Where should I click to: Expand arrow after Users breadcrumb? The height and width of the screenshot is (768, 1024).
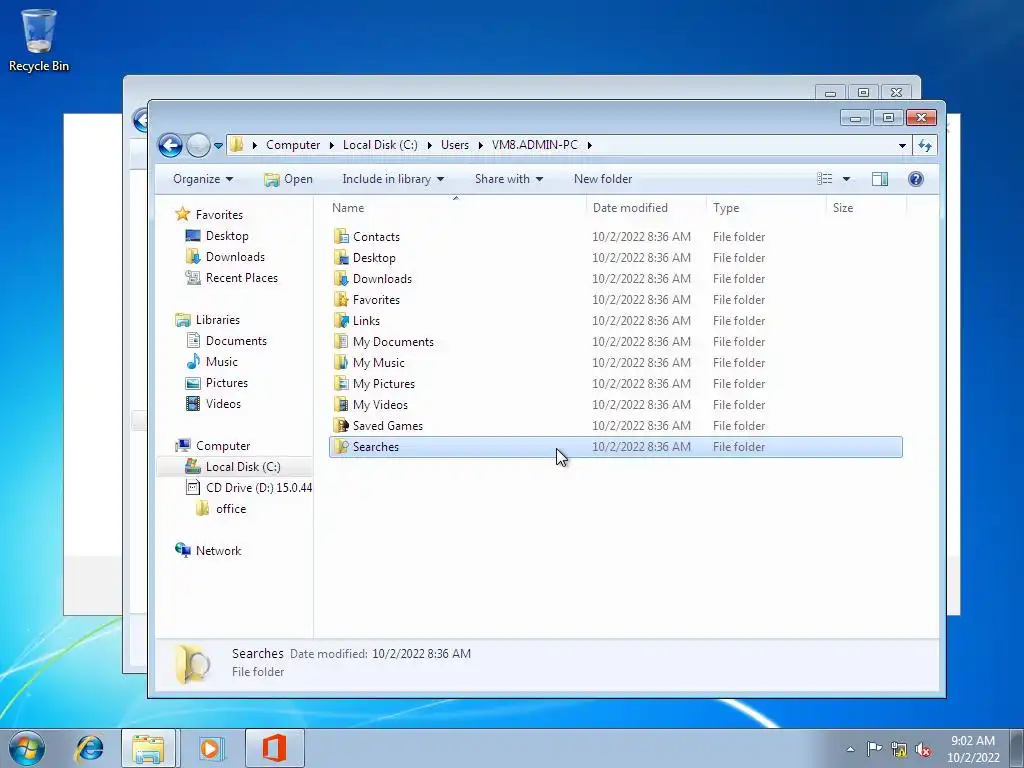[481, 145]
